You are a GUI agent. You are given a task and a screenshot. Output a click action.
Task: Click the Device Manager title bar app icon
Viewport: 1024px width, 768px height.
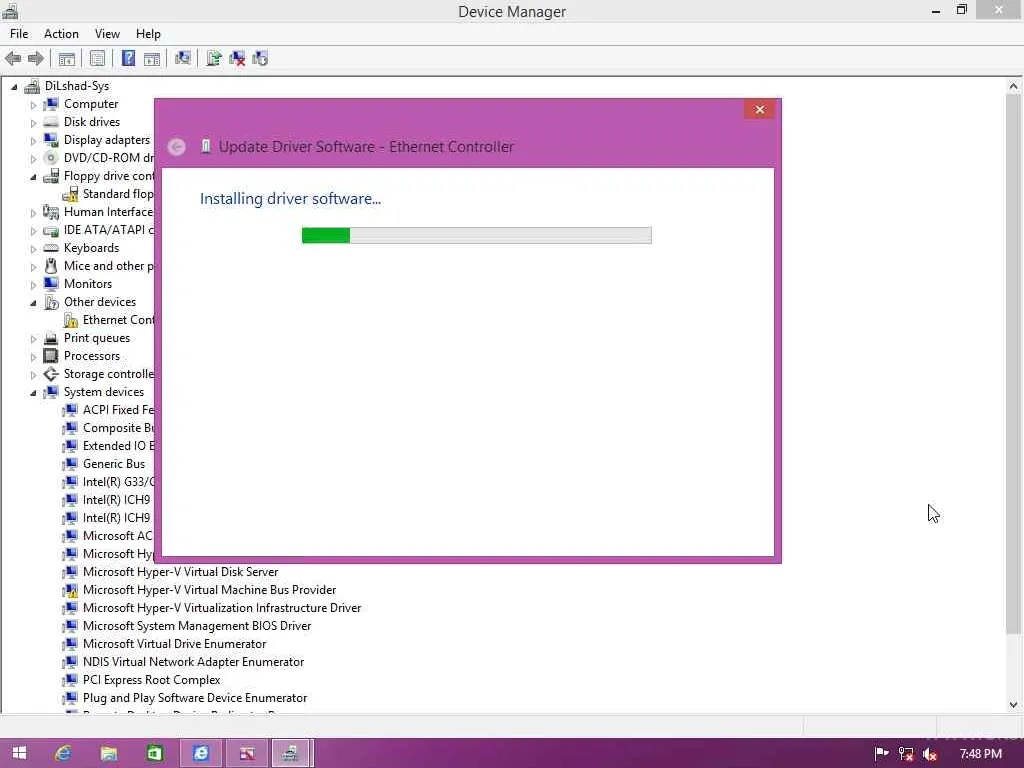[10, 10]
